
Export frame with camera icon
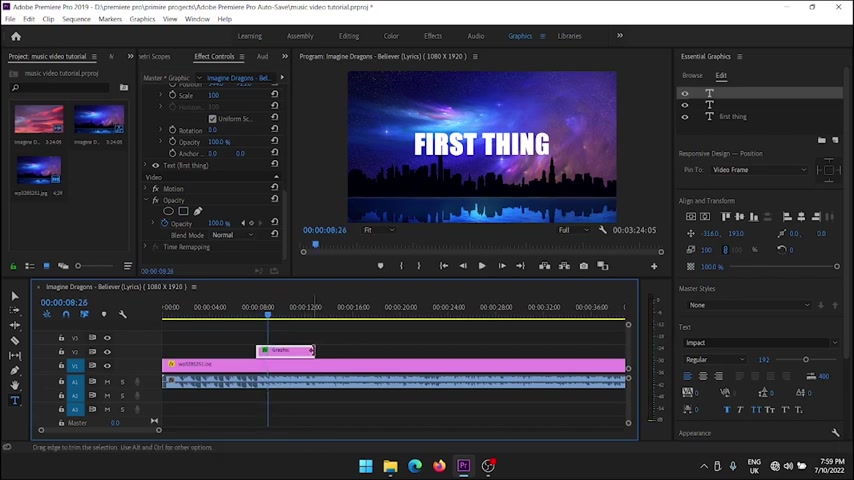pyautogui.click(x=584, y=266)
